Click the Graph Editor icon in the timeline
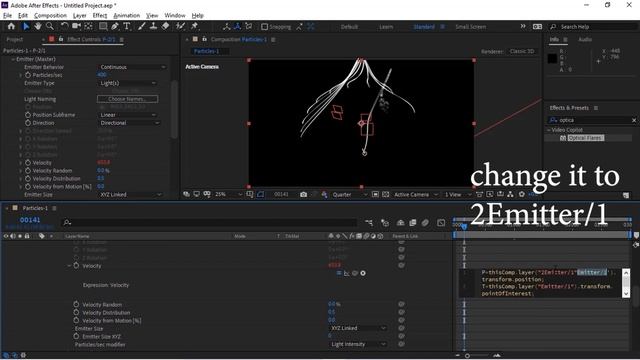640x360 pixels. [x=441, y=223]
